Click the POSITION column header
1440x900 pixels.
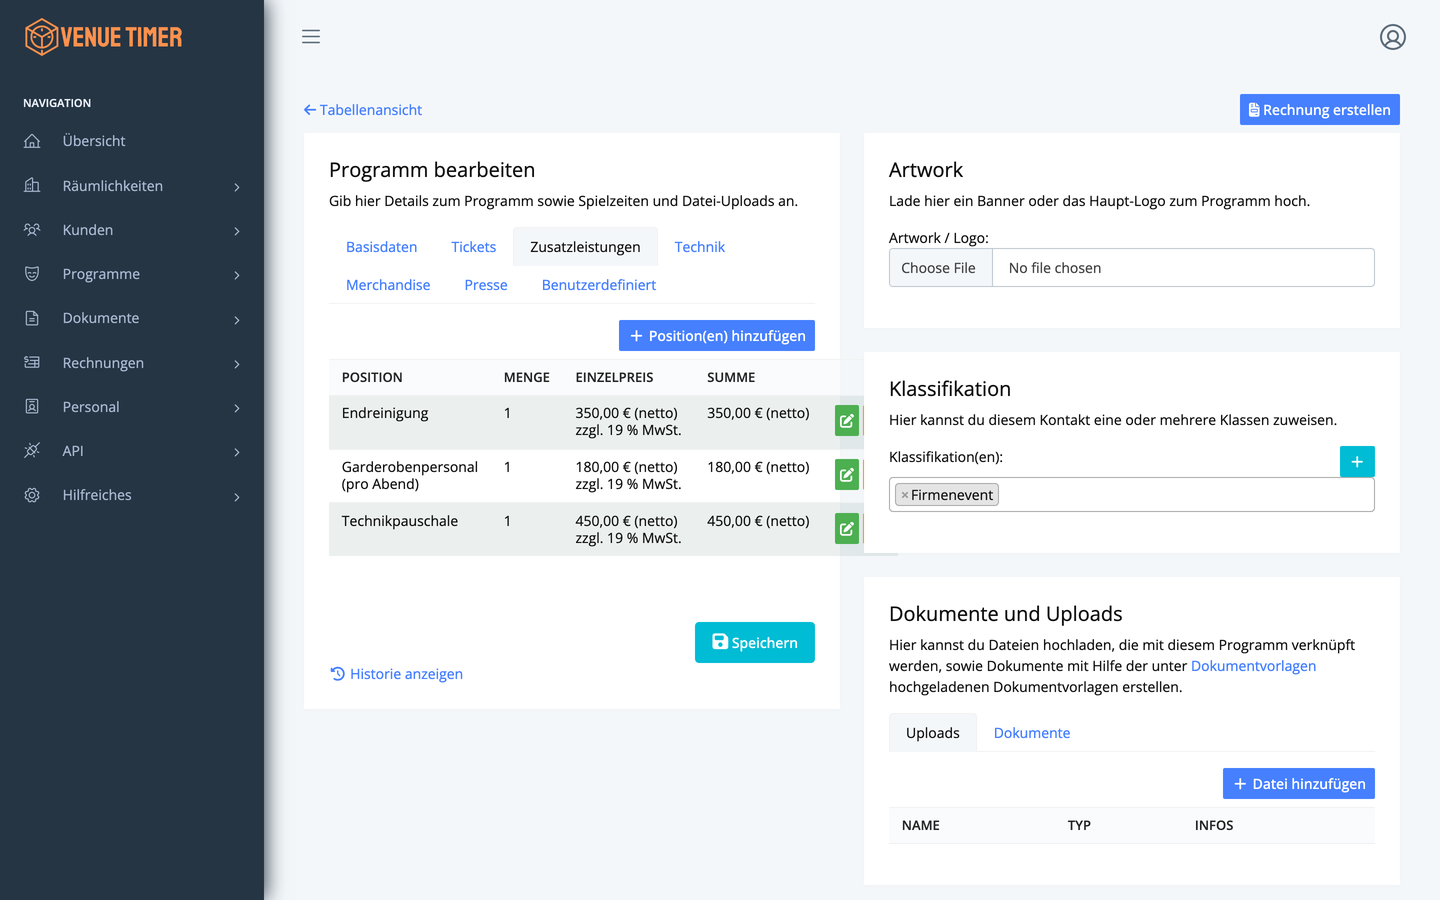372,377
